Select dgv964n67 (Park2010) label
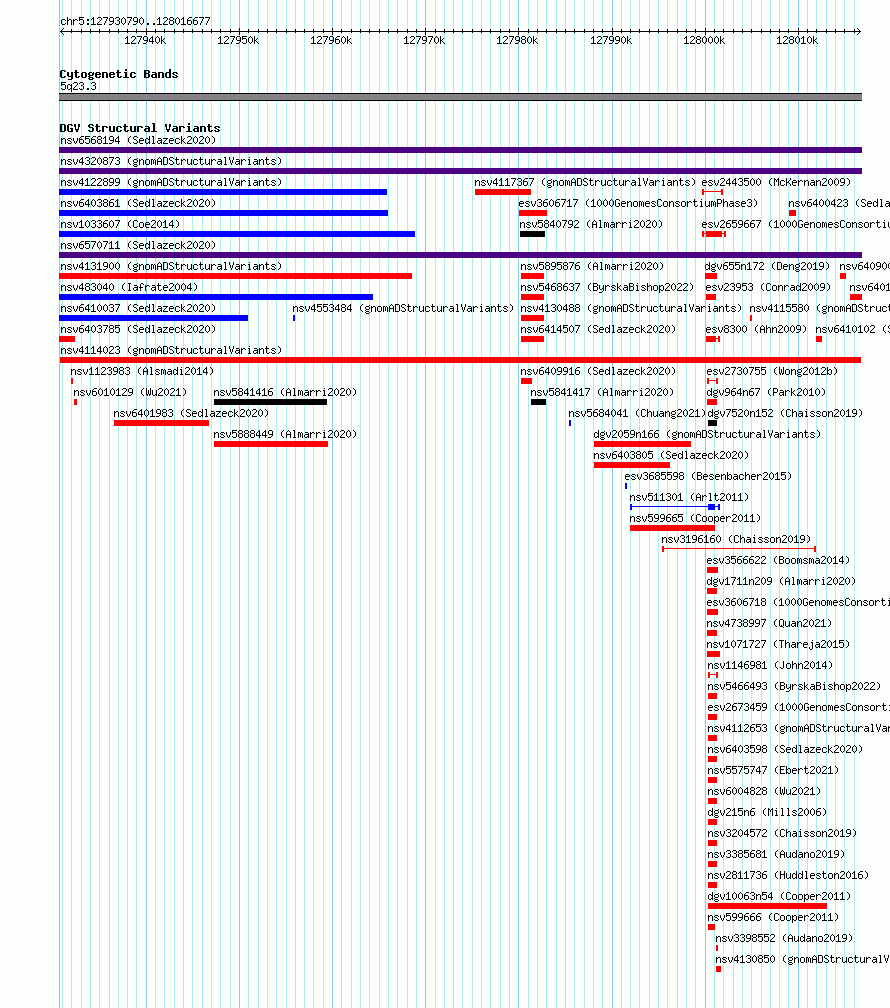890x1008 pixels. tap(766, 392)
